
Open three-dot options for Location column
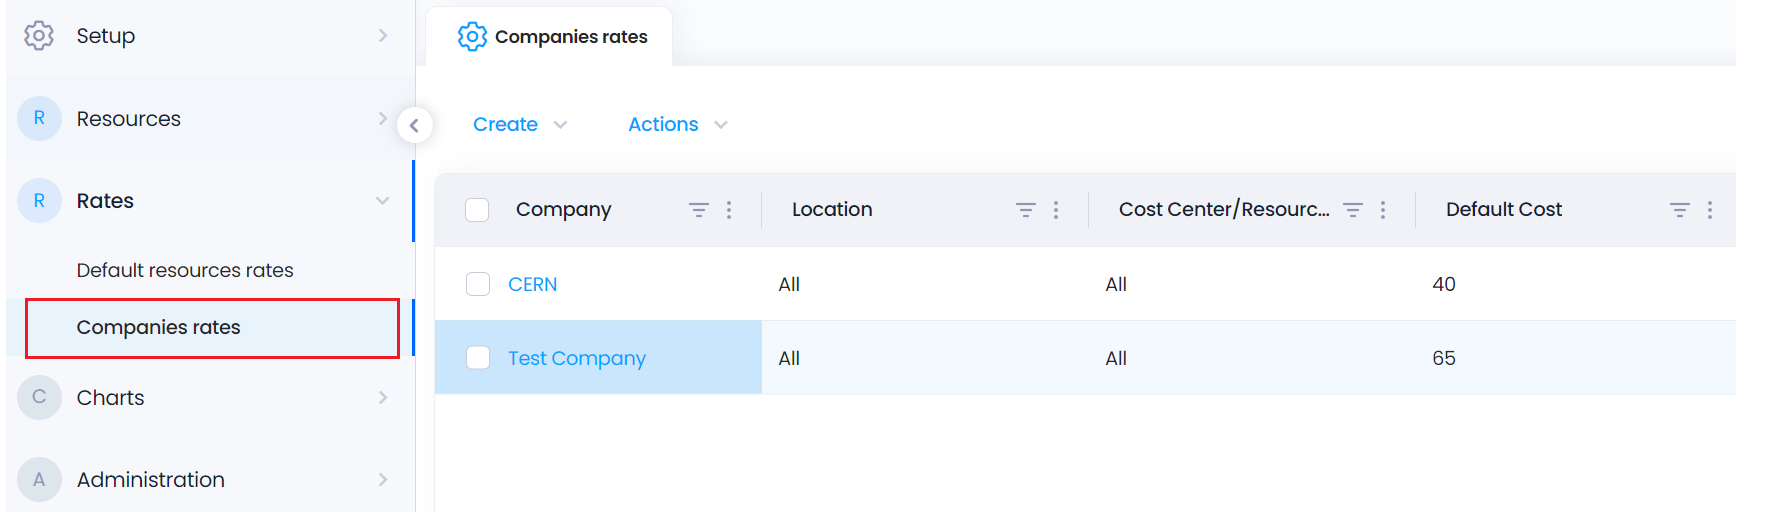pyautogui.click(x=1056, y=210)
